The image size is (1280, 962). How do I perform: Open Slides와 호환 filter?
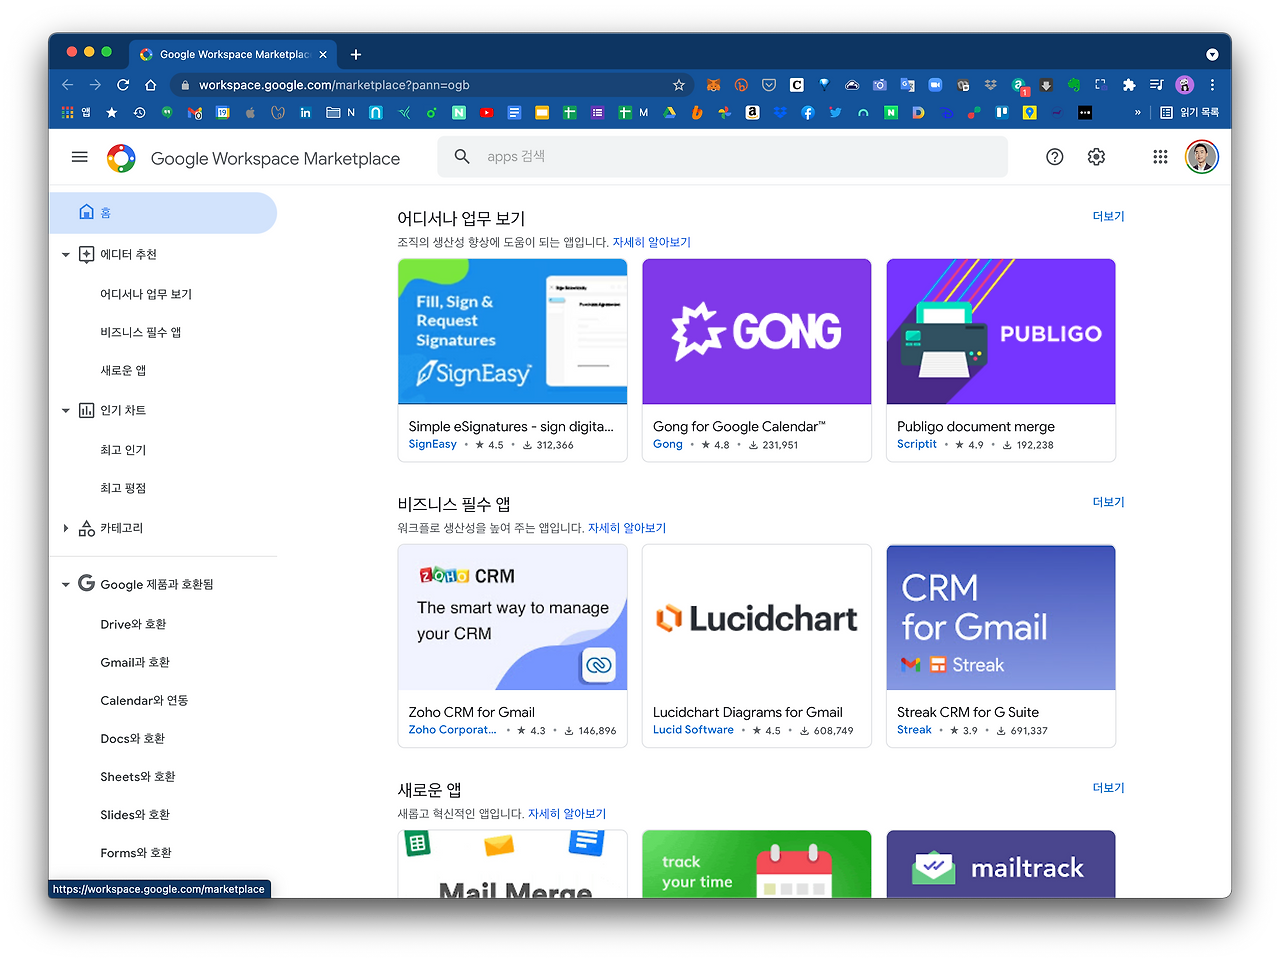(135, 814)
